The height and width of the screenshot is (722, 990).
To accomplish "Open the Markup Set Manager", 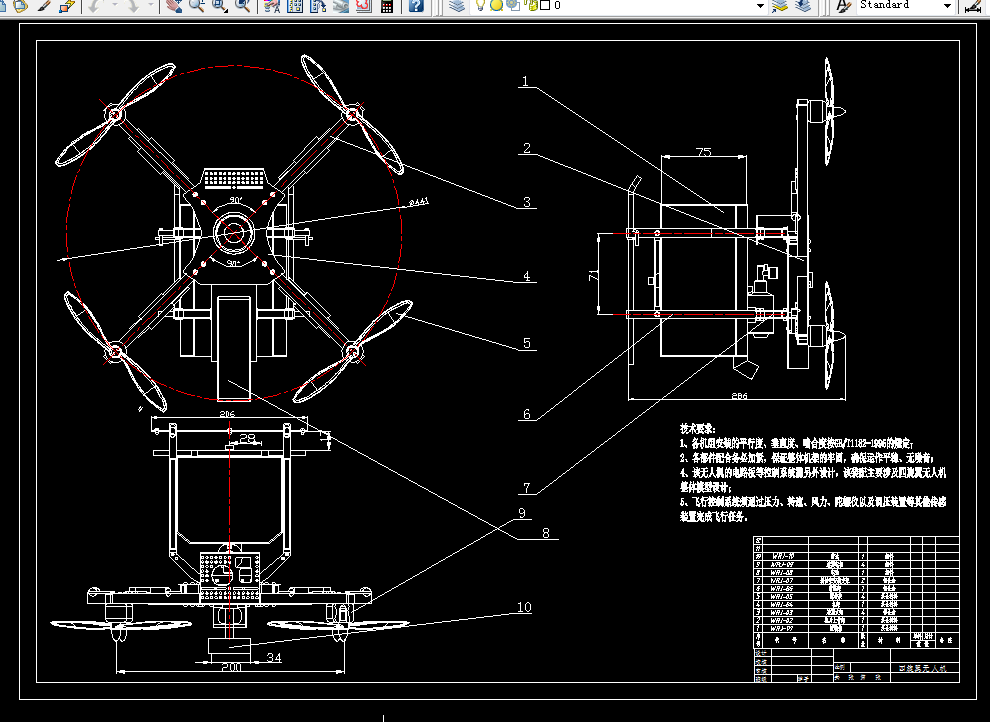I will (363, 6).
